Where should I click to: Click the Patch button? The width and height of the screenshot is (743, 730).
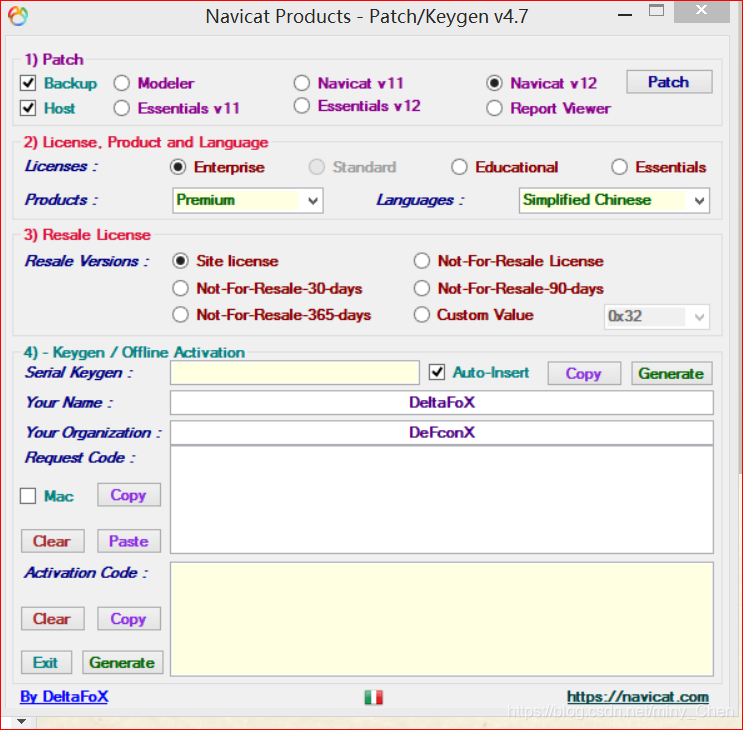(669, 82)
